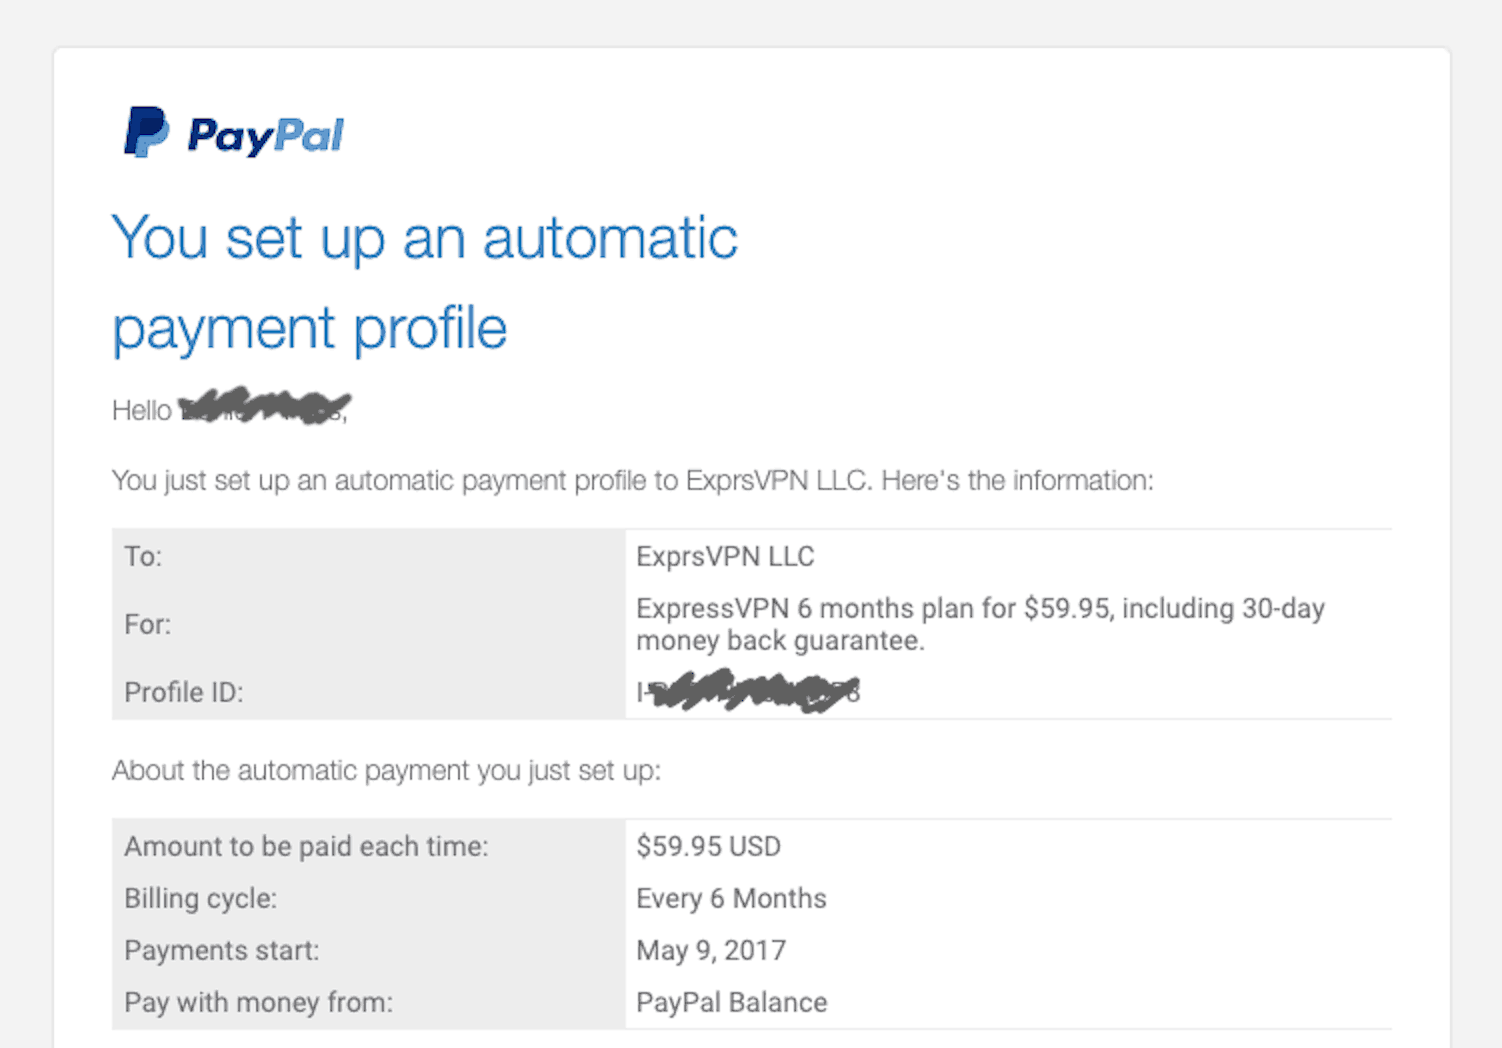Select 'Amount to be paid each time' label
This screenshot has height=1048, width=1502.
(x=306, y=847)
